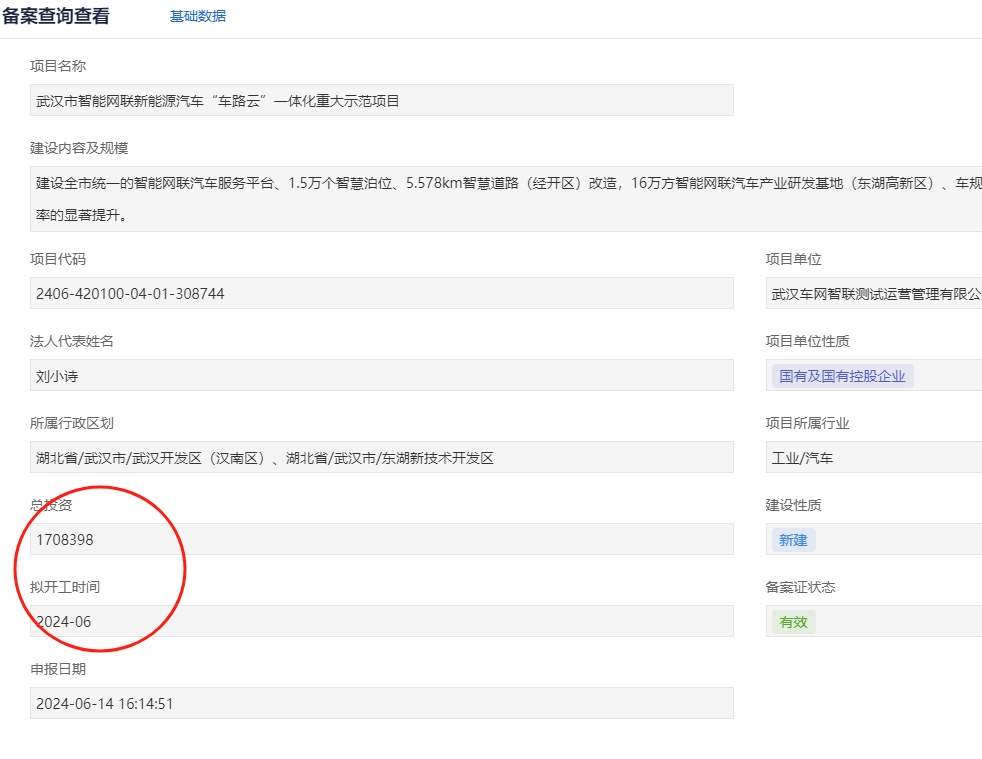982x759 pixels.
Task: Open the 基础数据 tab
Action: tap(197, 16)
